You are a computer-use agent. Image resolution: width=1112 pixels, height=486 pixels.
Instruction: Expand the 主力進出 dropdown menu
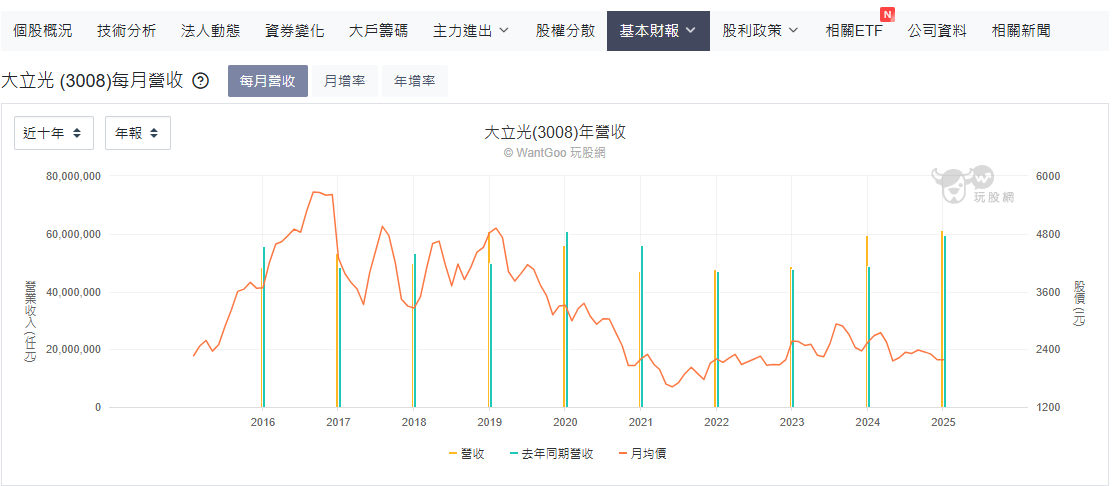471,31
